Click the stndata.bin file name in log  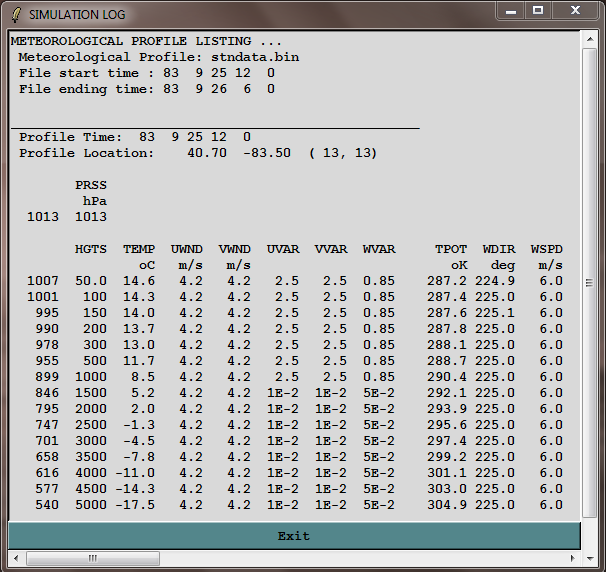point(260,57)
